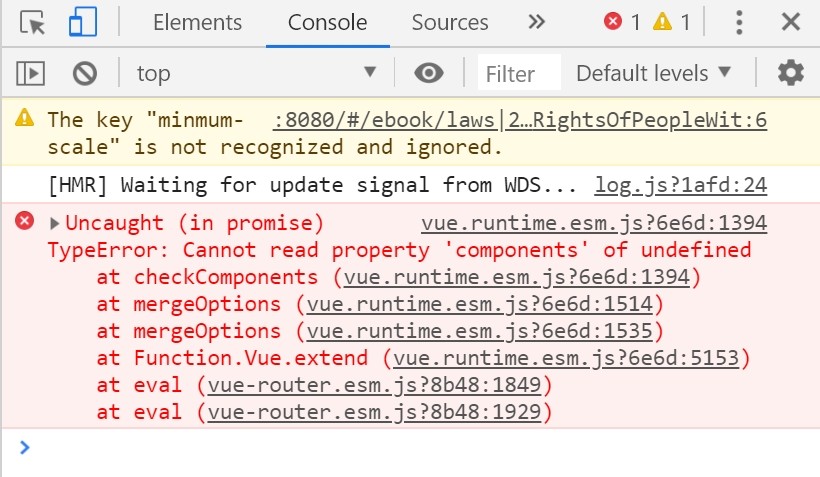The image size is (820, 477).
Task: Open DevTools three-dot customize menu
Action: (x=739, y=22)
